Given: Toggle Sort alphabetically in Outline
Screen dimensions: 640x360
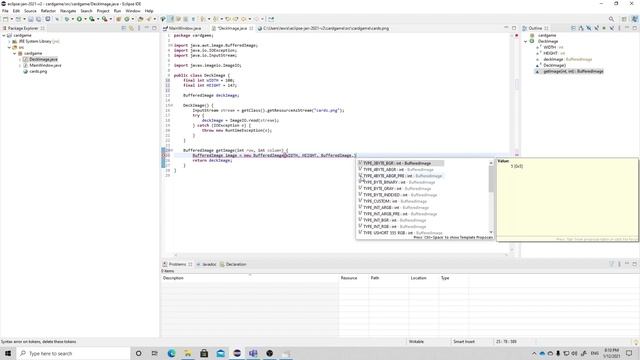Looking at the screenshot, I should (x=581, y=28).
